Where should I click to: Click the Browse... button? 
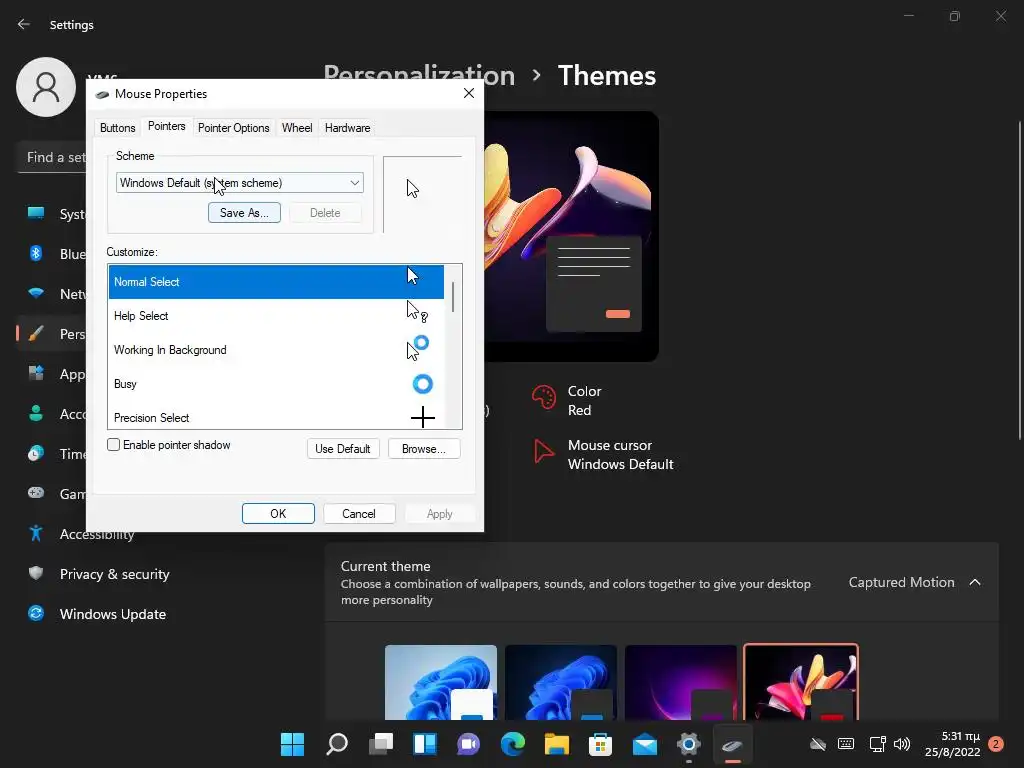(x=424, y=449)
